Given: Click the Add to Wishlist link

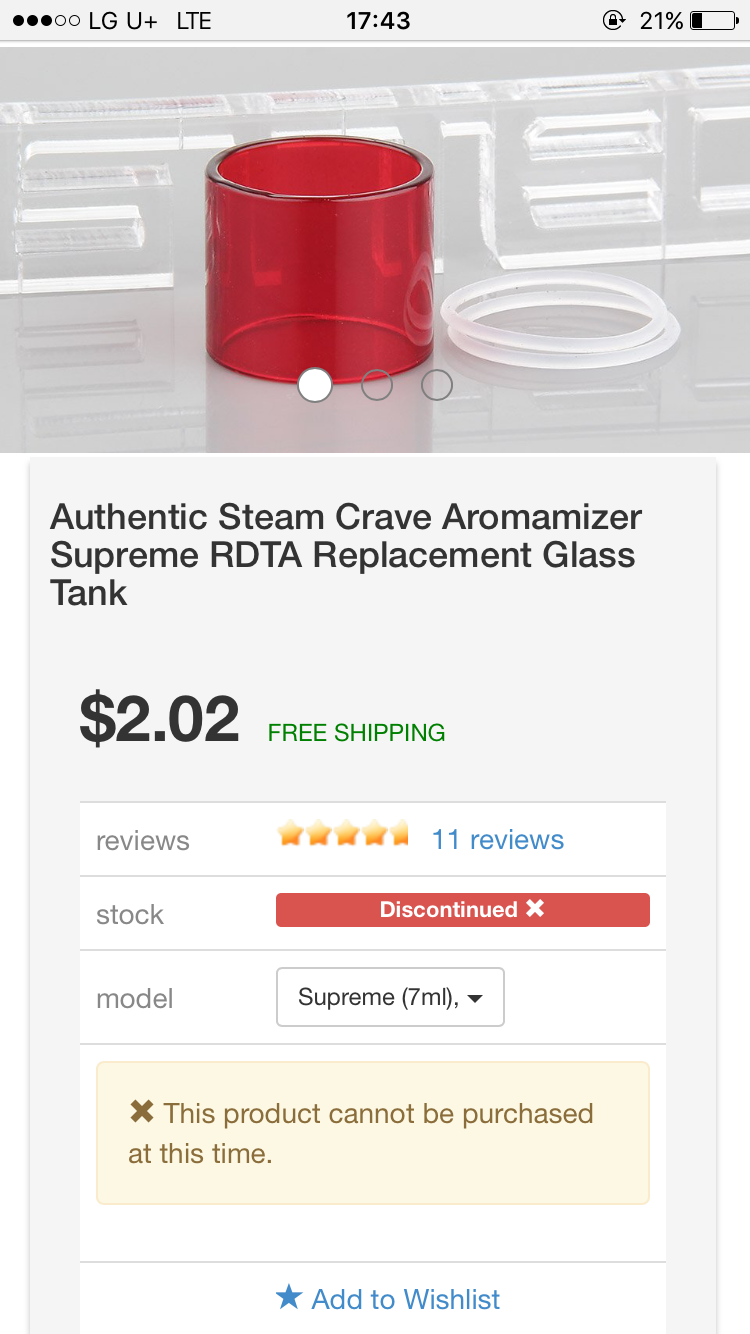Looking at the screenshot, I should [x=405, y=1299].
